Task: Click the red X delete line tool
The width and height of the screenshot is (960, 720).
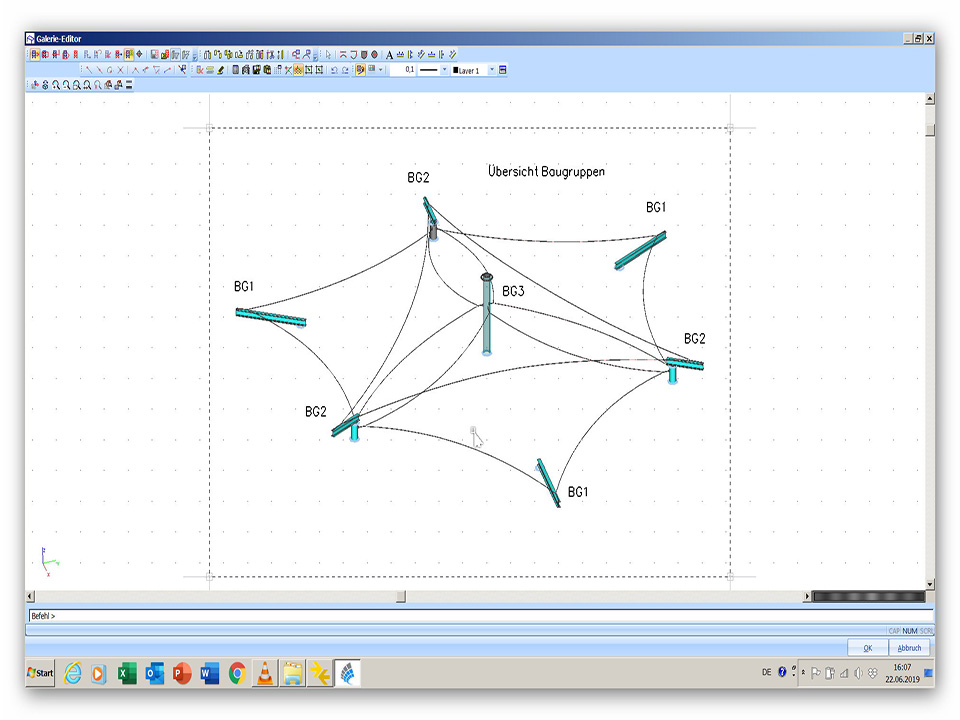Action: (x=120, y=70)
